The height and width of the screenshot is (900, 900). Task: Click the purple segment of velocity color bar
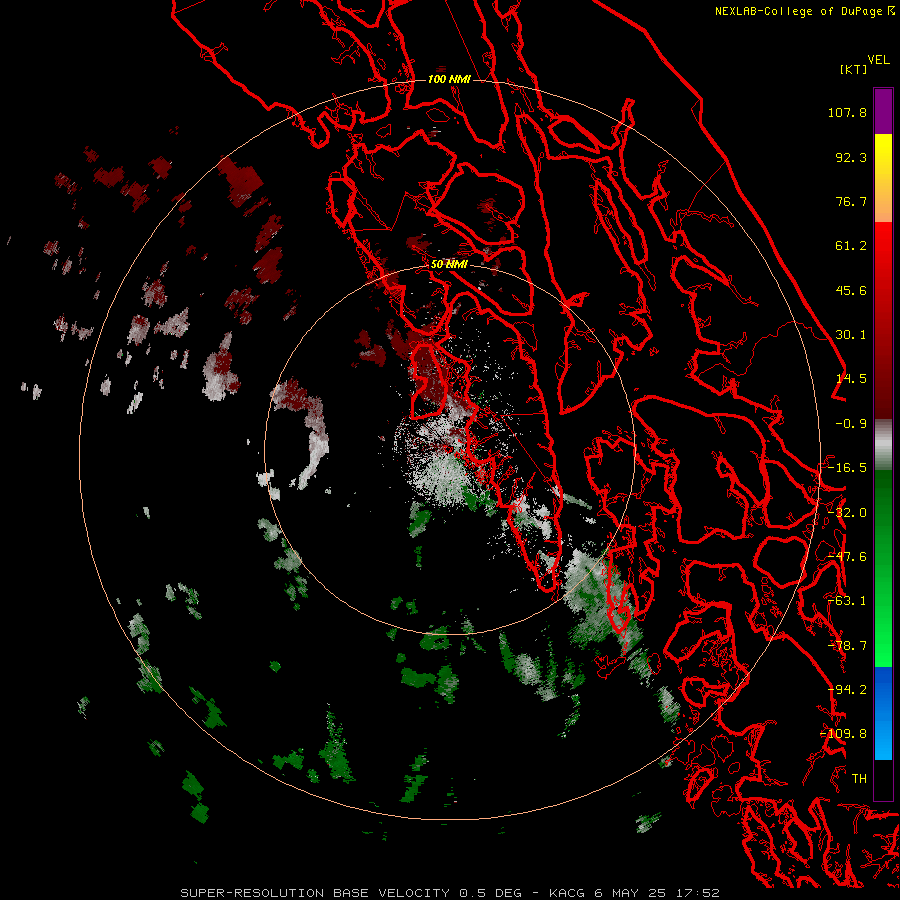tap(883, 111)
